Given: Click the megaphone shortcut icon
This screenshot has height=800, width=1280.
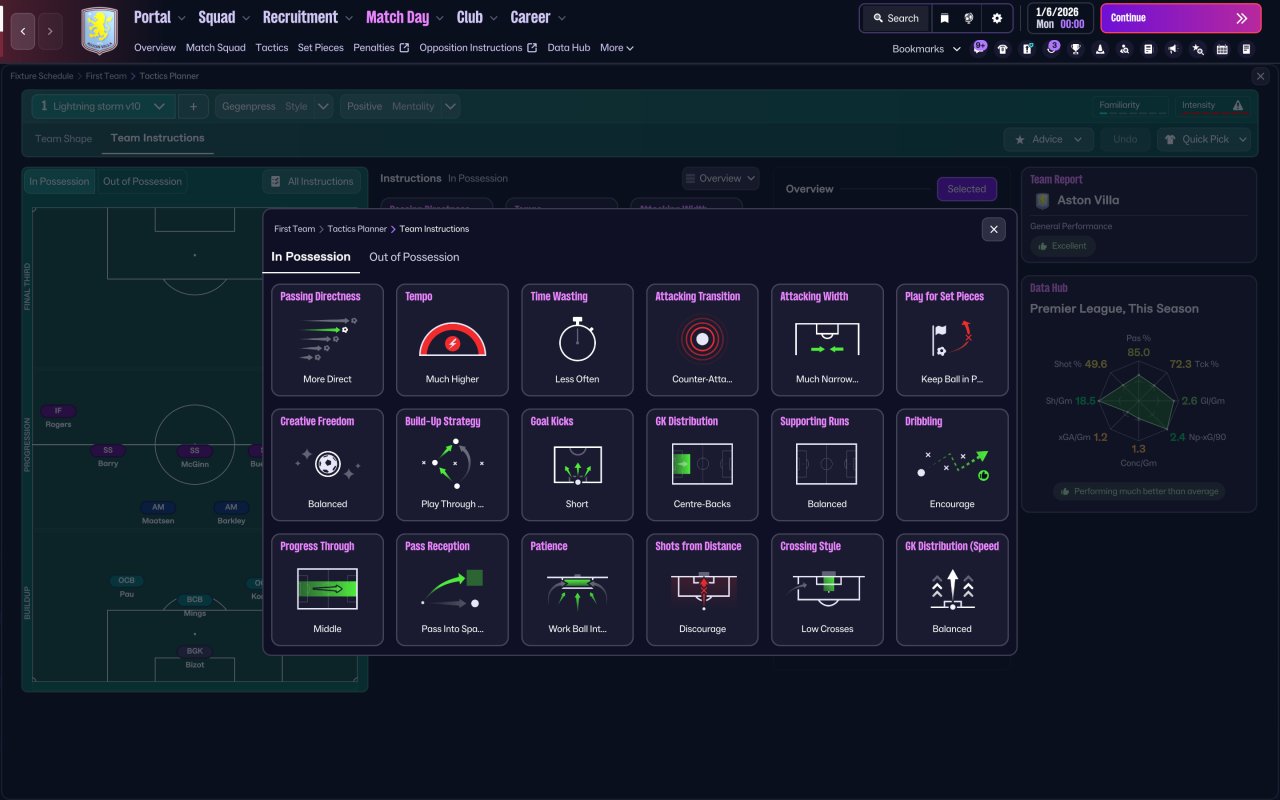Looking at the screenshot, I should click(1173, 49).
